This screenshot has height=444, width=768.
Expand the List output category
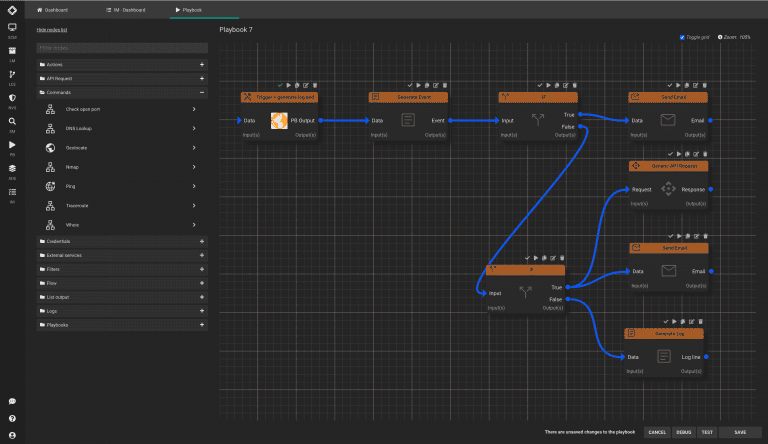[x=122, y=297]
